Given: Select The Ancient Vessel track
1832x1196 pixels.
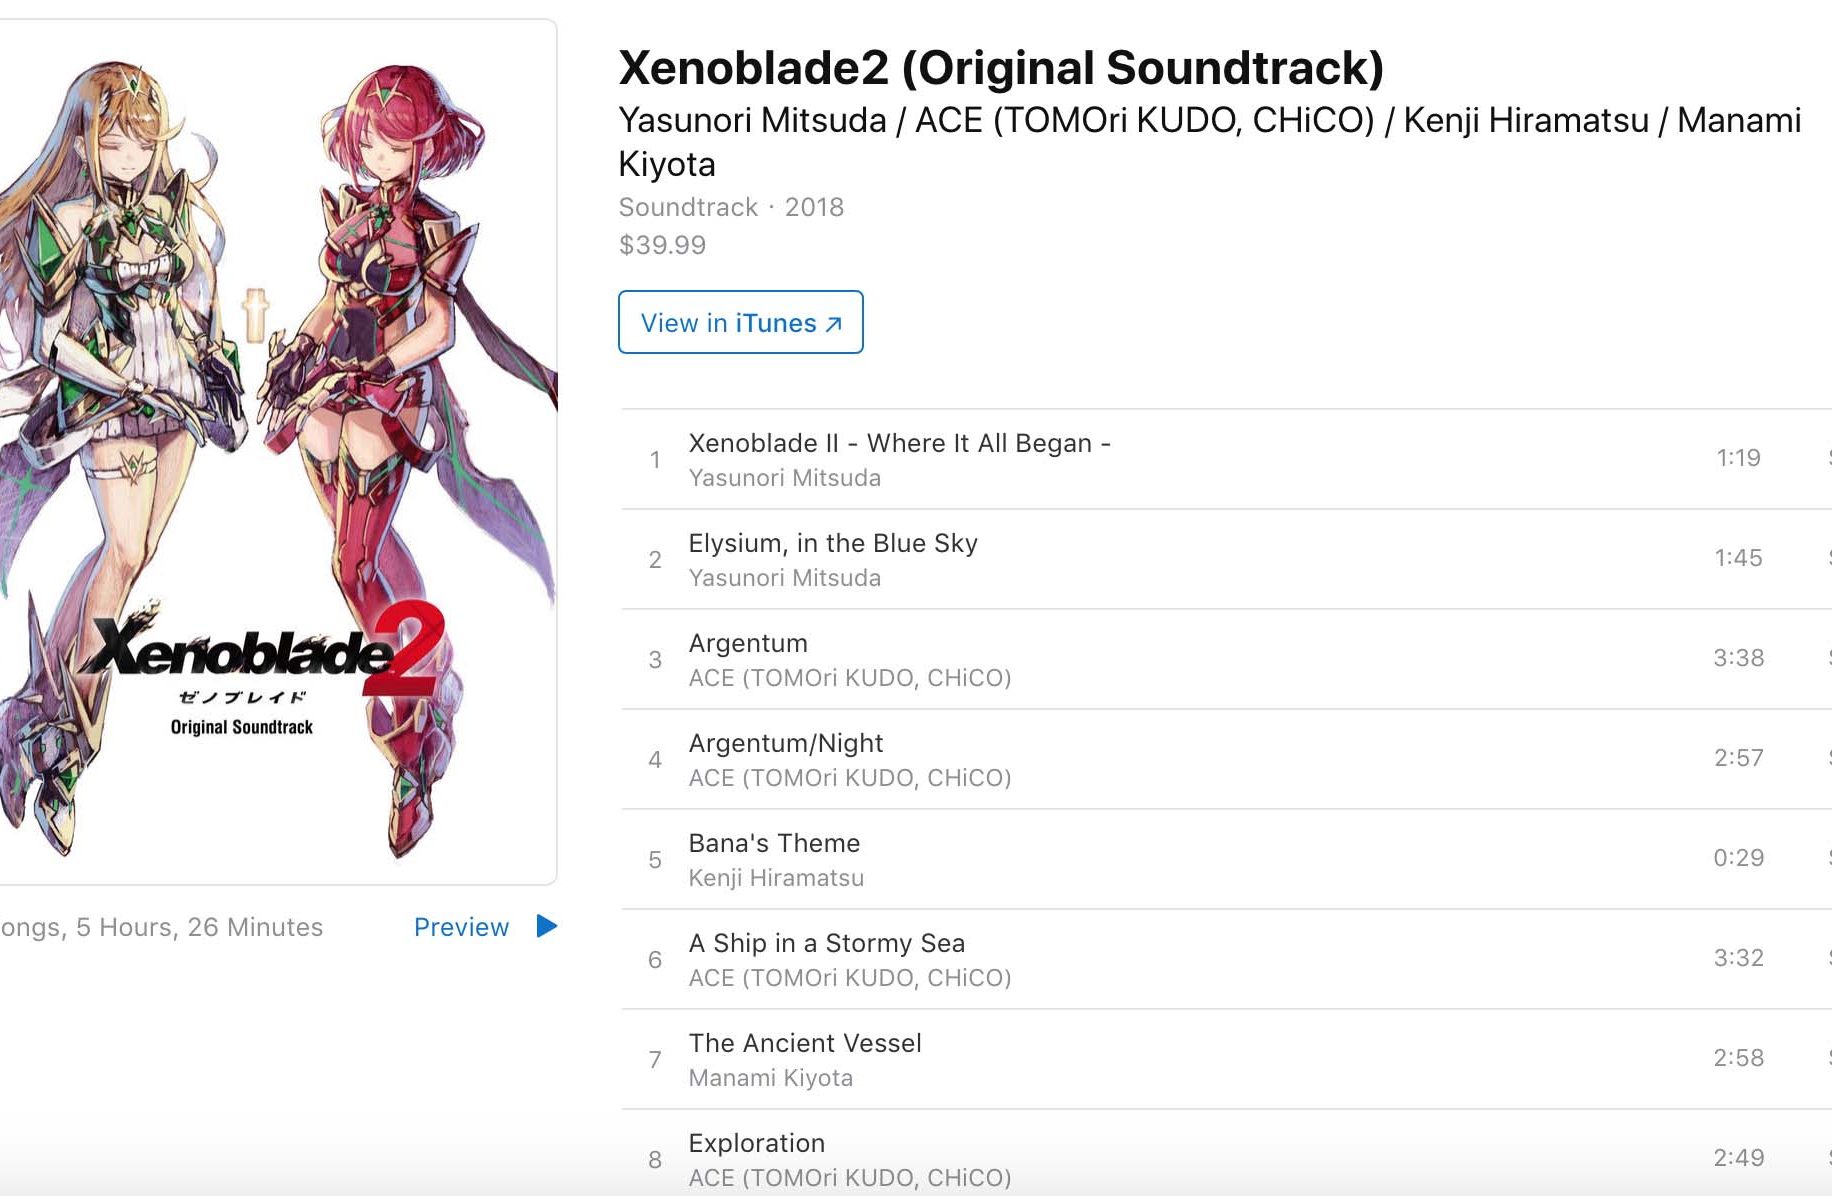Looking at the screenshot, I should 804,1043.
